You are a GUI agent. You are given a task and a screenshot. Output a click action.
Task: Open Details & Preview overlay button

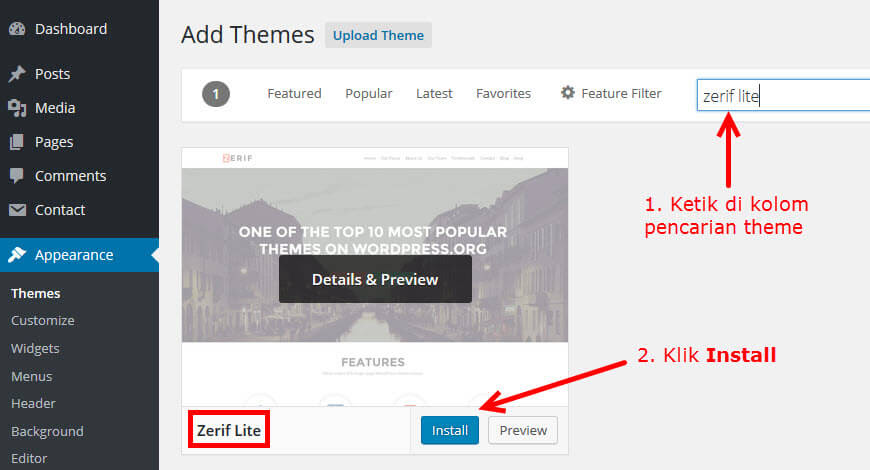click(375, 279)
